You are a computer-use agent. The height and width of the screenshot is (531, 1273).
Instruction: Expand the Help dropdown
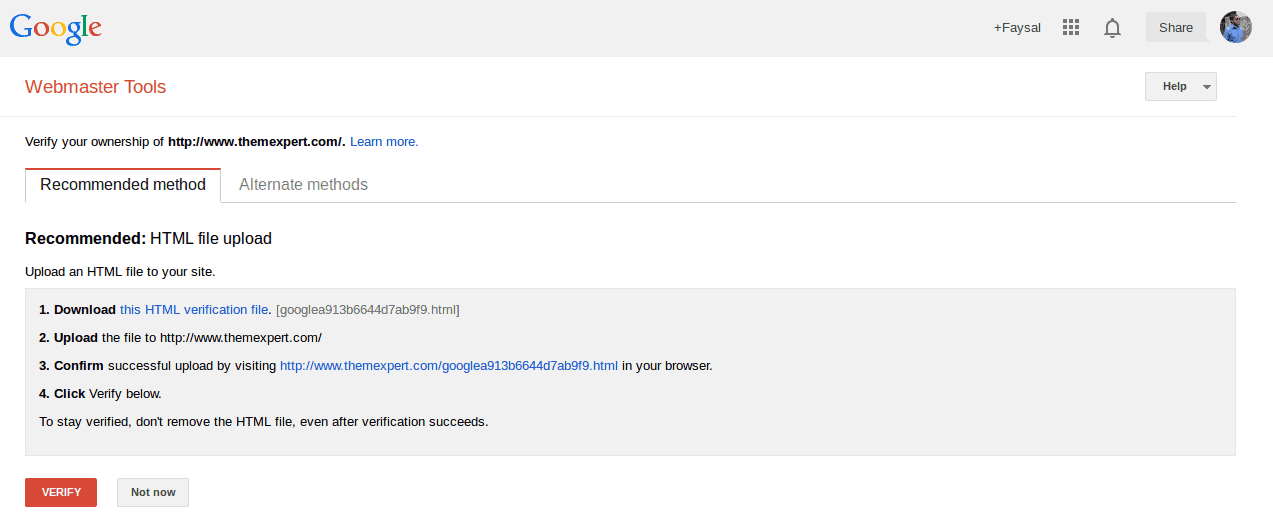coord(1181,87)
